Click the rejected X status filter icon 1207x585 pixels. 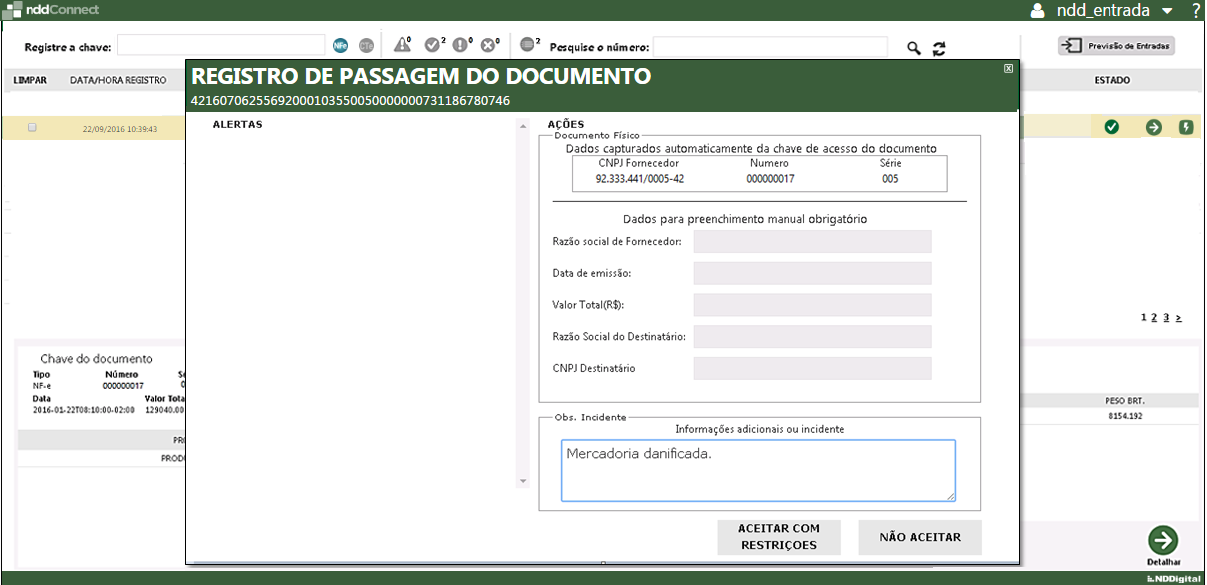(x=489, y=44)
